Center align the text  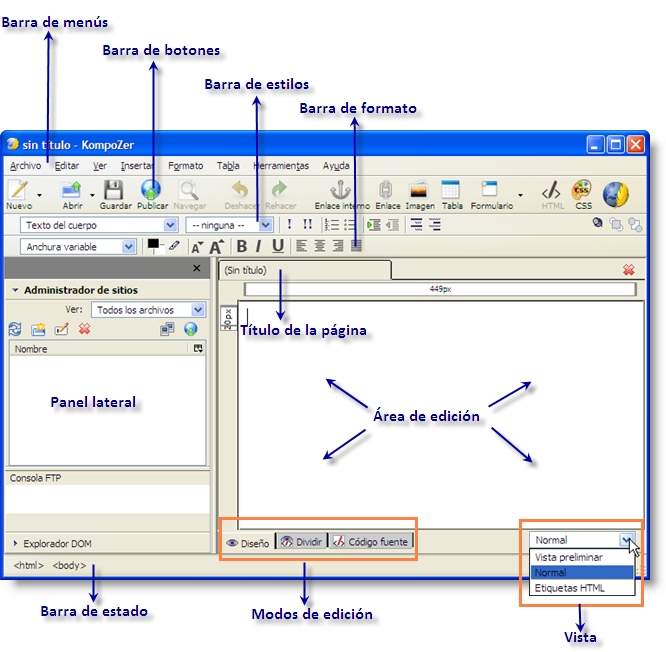319,246
